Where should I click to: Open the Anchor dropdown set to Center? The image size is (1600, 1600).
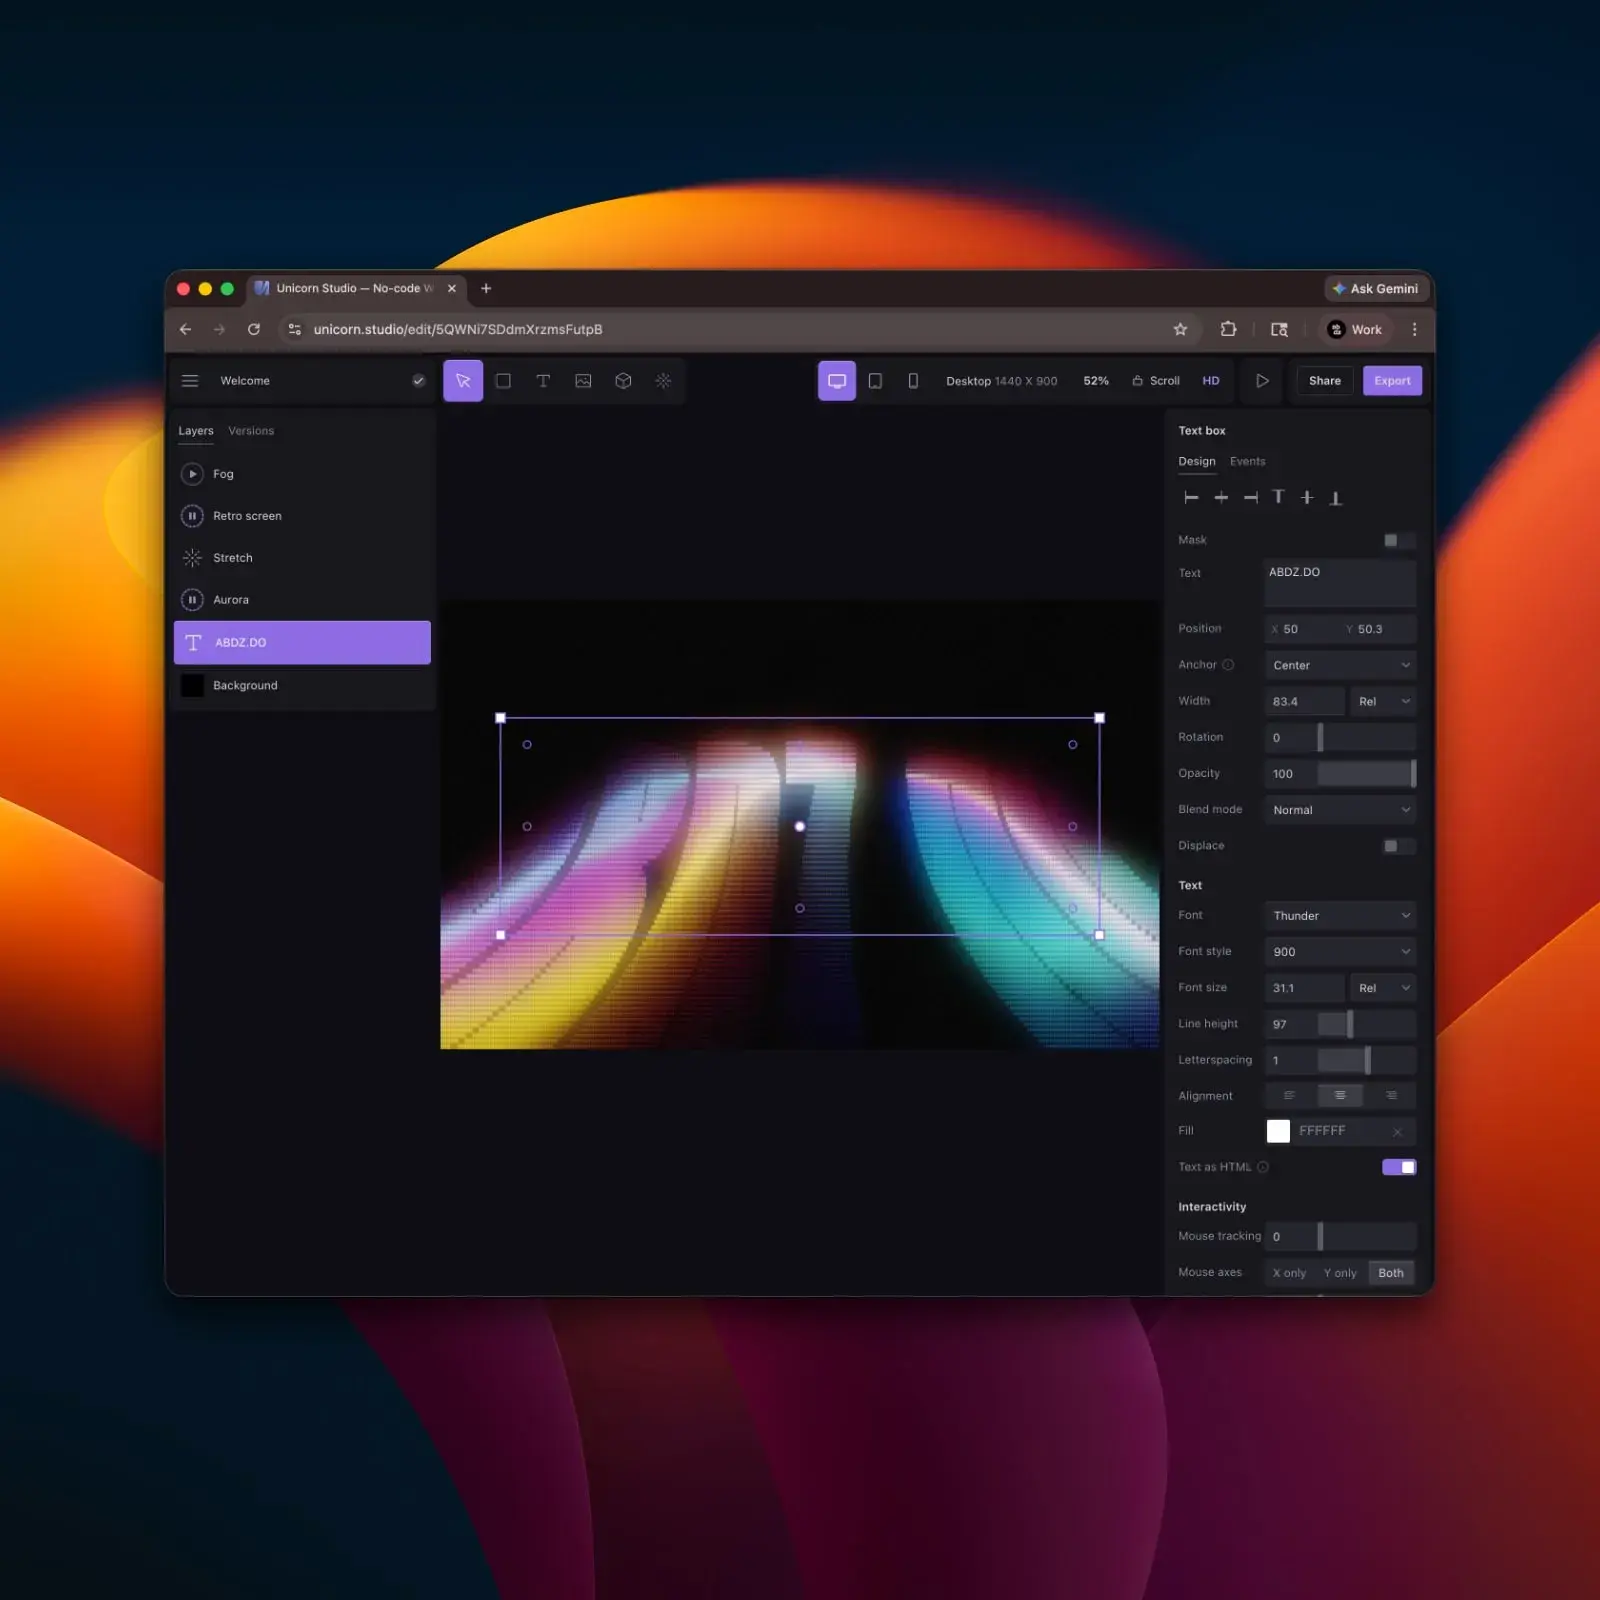1339,664
